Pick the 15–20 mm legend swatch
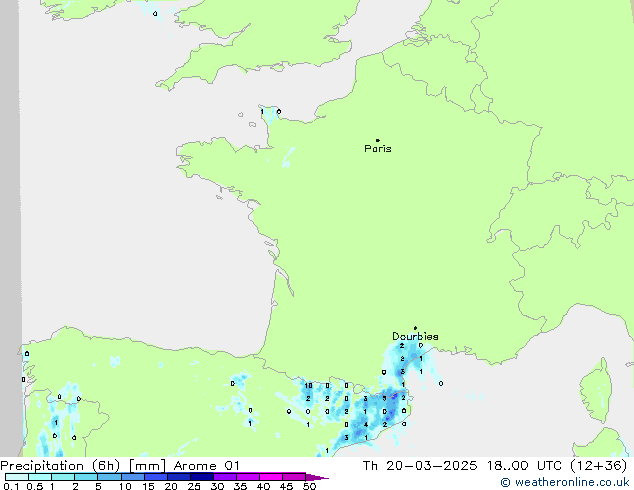Screen dimensions: 634x490 pyautogui.click(x=156, y=477)
